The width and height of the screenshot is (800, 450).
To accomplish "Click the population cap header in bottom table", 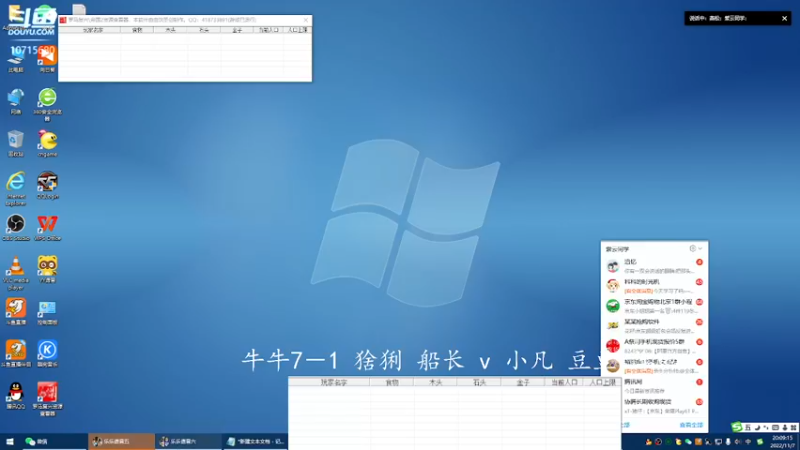I will point(603,382).
